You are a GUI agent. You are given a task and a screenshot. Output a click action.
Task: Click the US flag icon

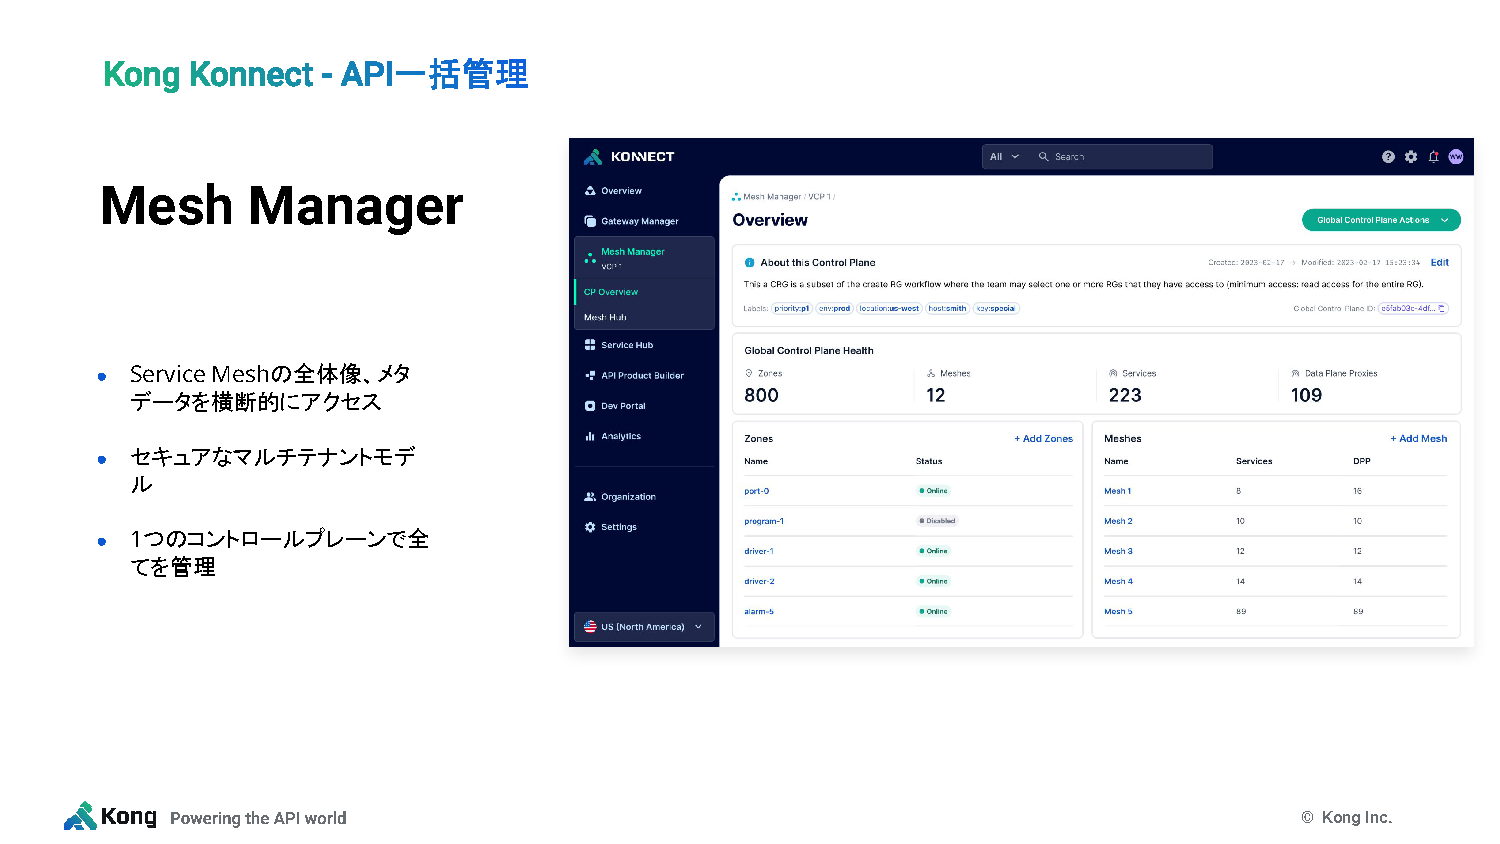coord(590,627)
